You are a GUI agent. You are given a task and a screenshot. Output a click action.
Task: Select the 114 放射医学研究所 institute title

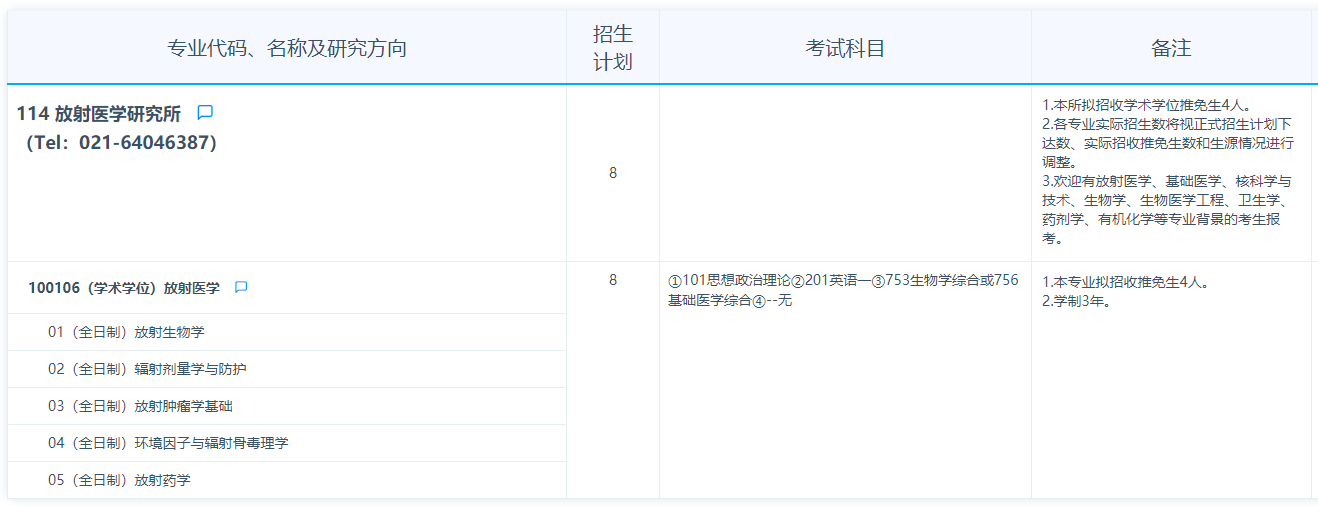click(99, 114)
